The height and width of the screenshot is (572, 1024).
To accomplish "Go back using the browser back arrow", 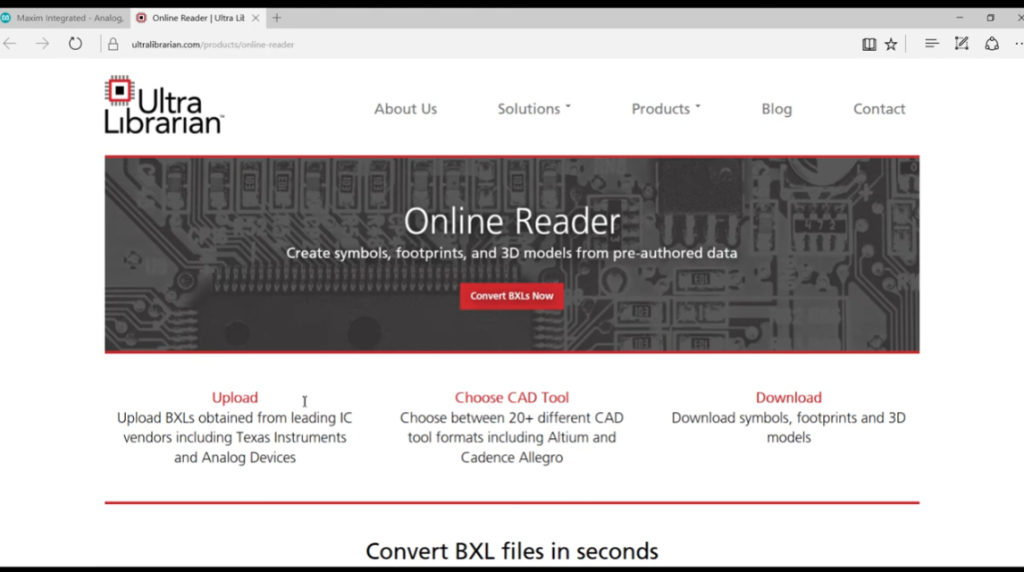I will pyautogui.click(x=11, y=44).
